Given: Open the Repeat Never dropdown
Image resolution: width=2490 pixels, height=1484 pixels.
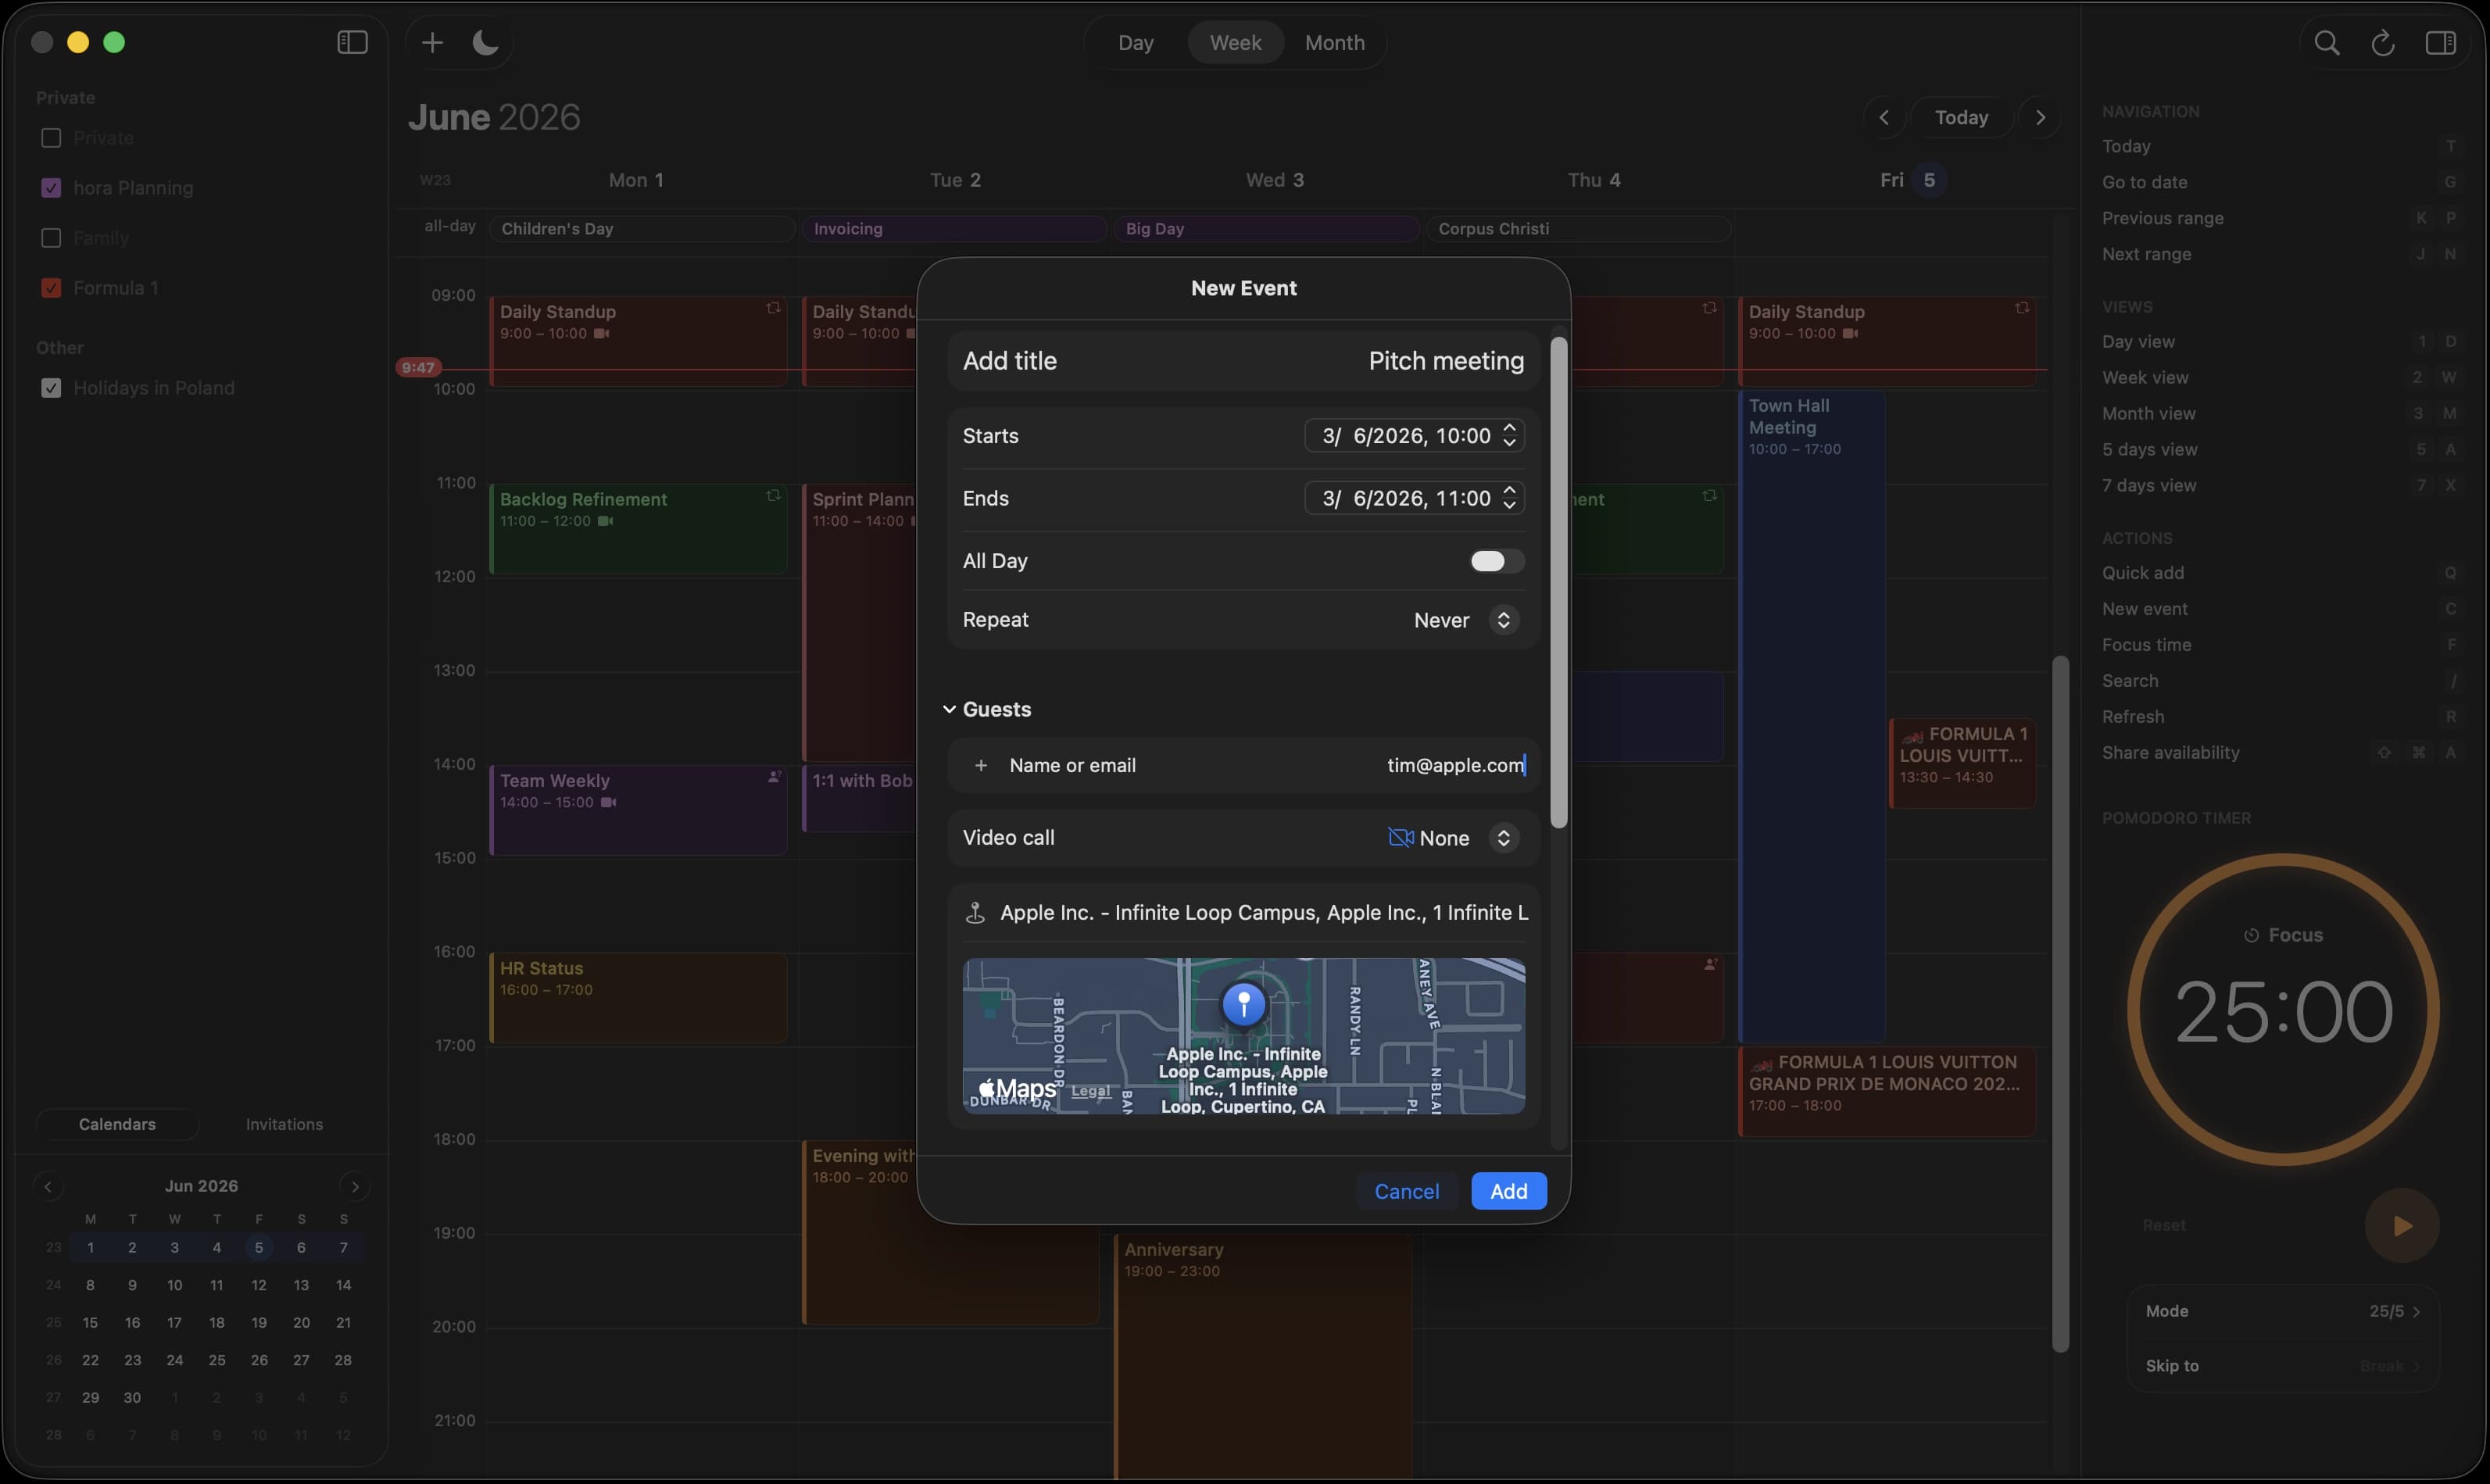Looking at the screenshot, I should pyautogui.click(x=1466, y=620).
